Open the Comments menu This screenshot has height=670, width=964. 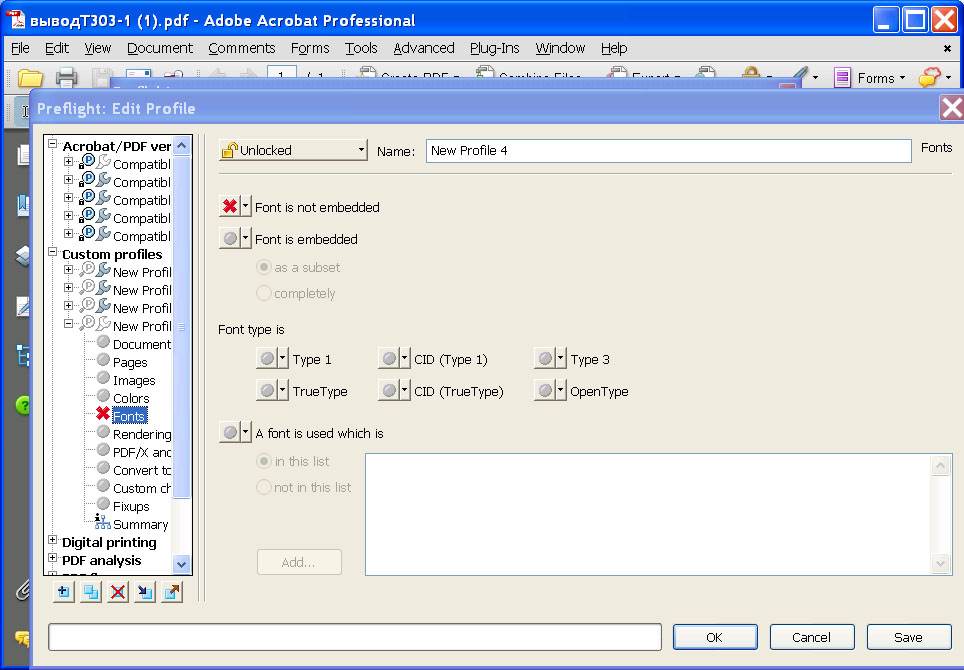pos(242,48)
